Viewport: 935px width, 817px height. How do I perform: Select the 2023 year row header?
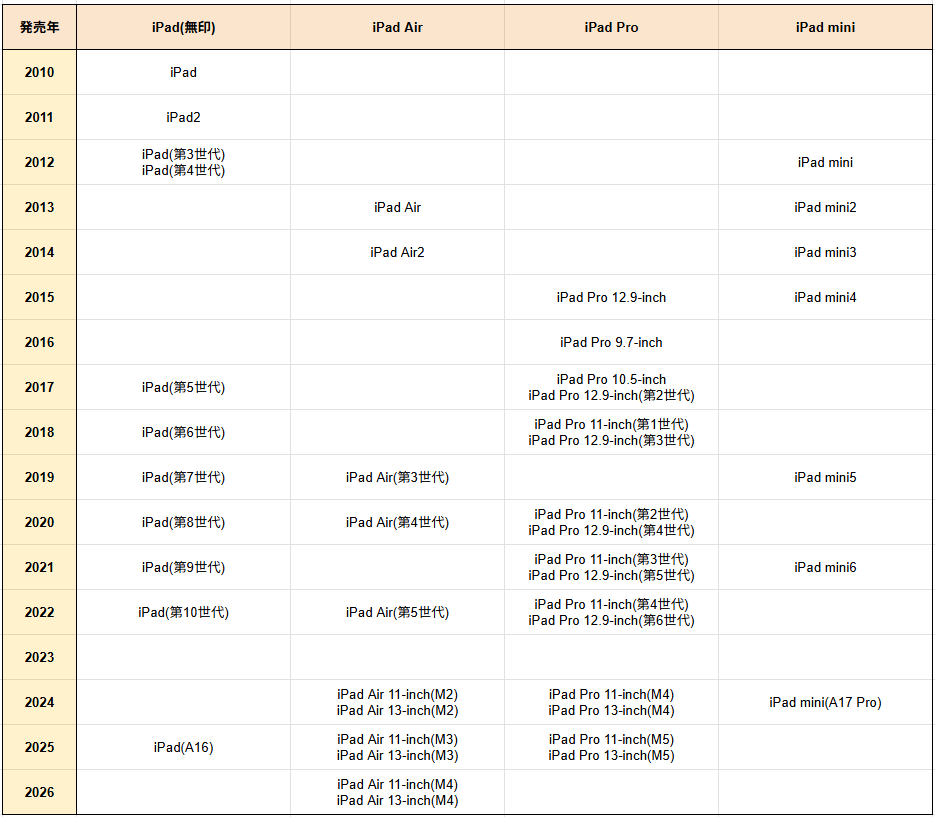(x=39, y=657)
